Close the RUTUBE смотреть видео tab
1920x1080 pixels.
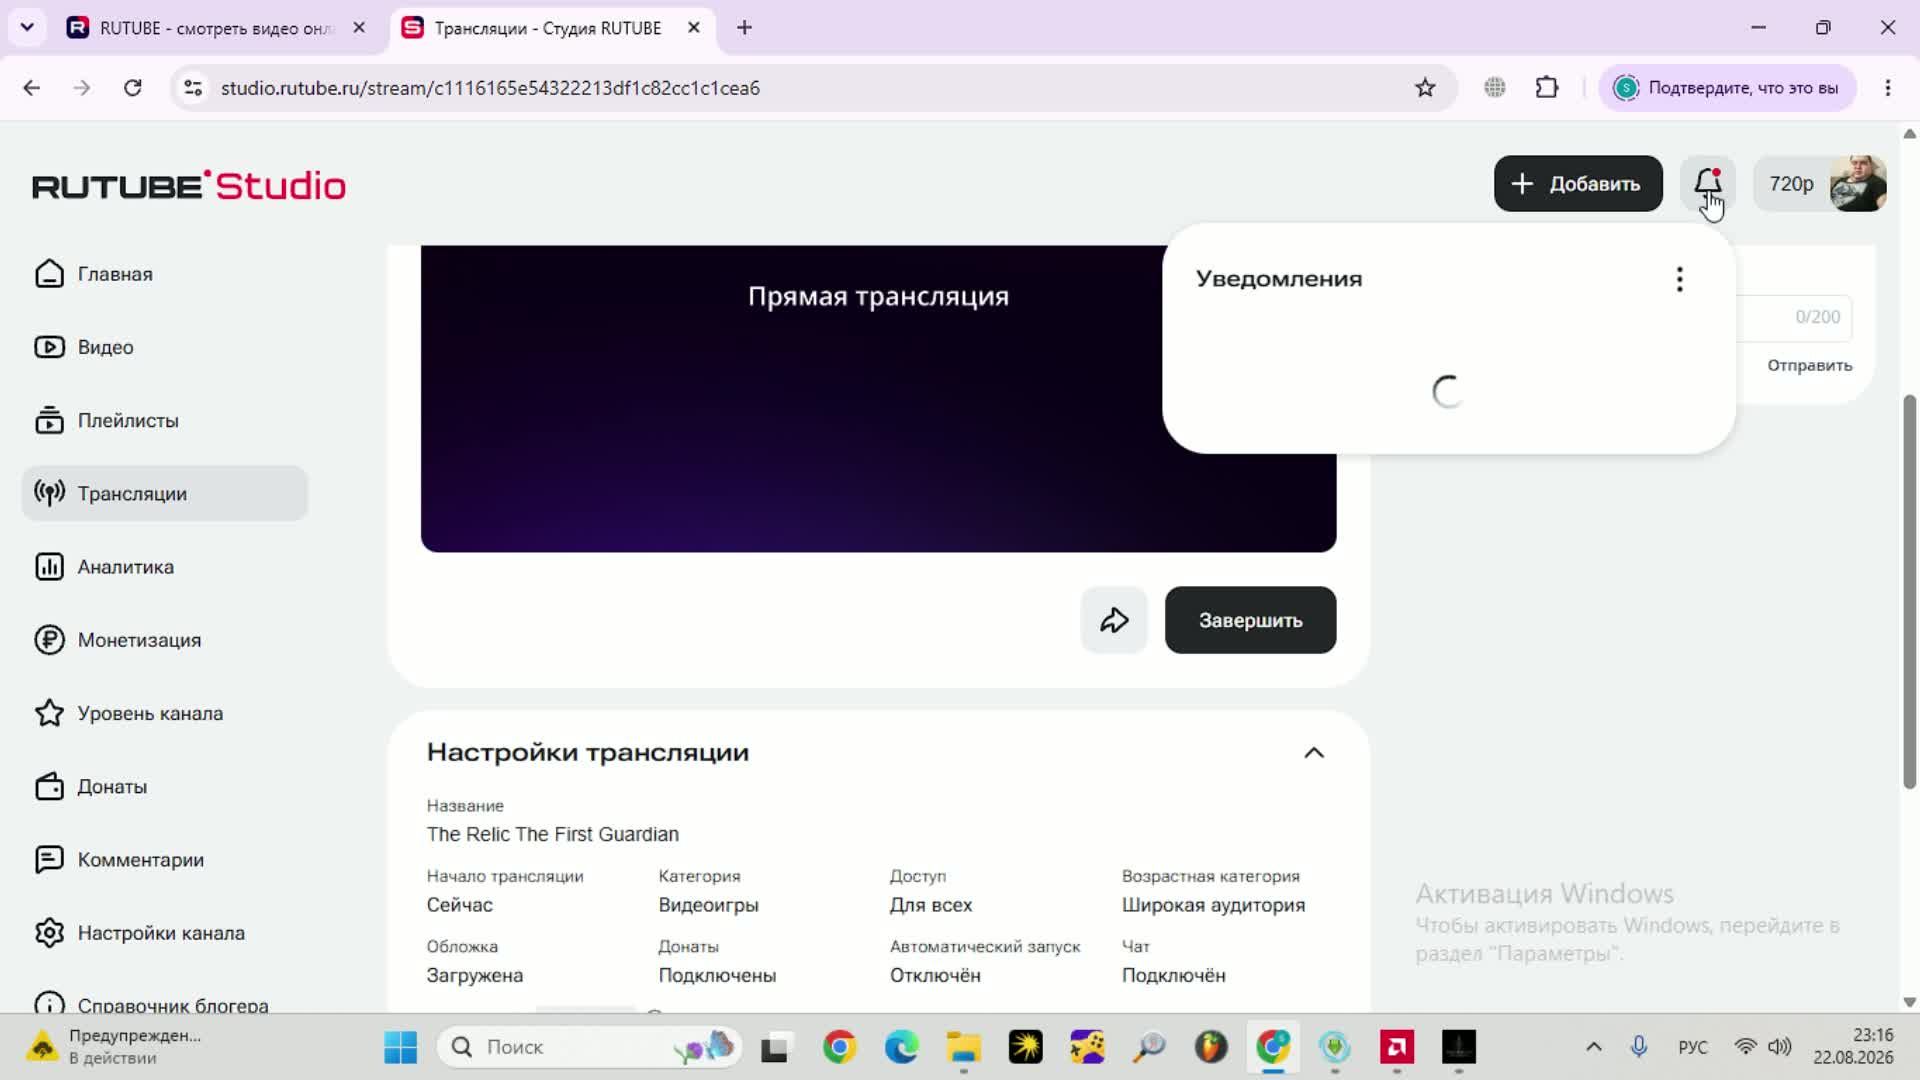tap(359, 28)
